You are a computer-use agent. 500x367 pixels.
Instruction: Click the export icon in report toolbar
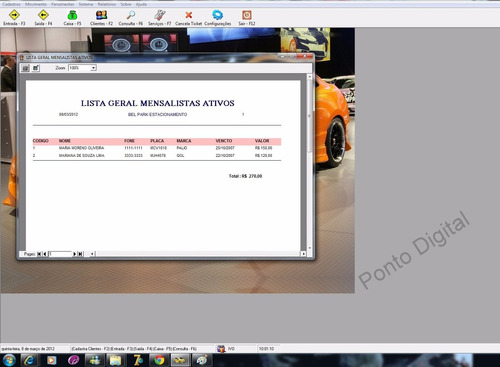coord(36,68)
